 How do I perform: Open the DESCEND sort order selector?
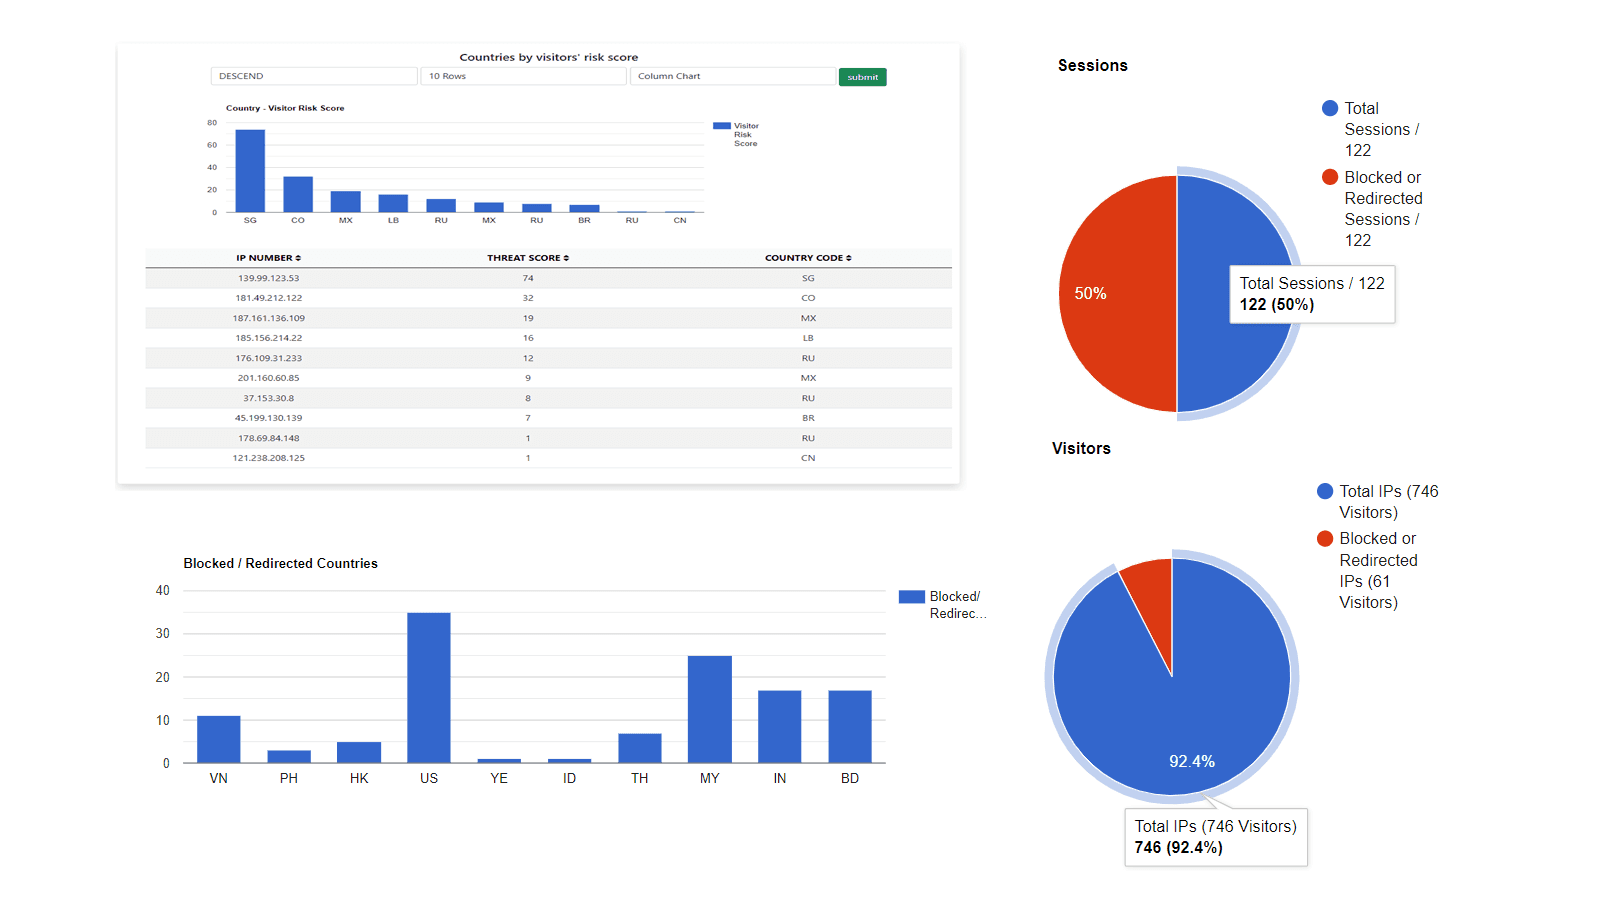tap(313, 76)
